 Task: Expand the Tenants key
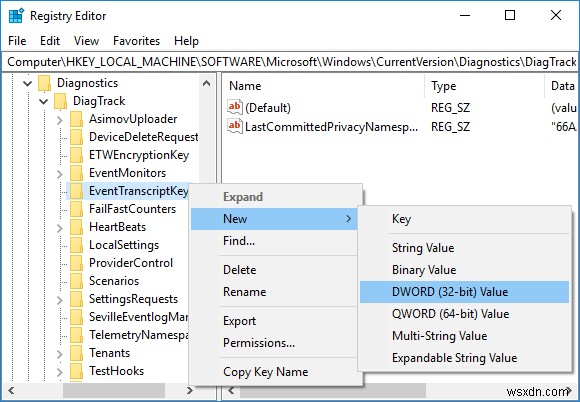coord(60,354)
